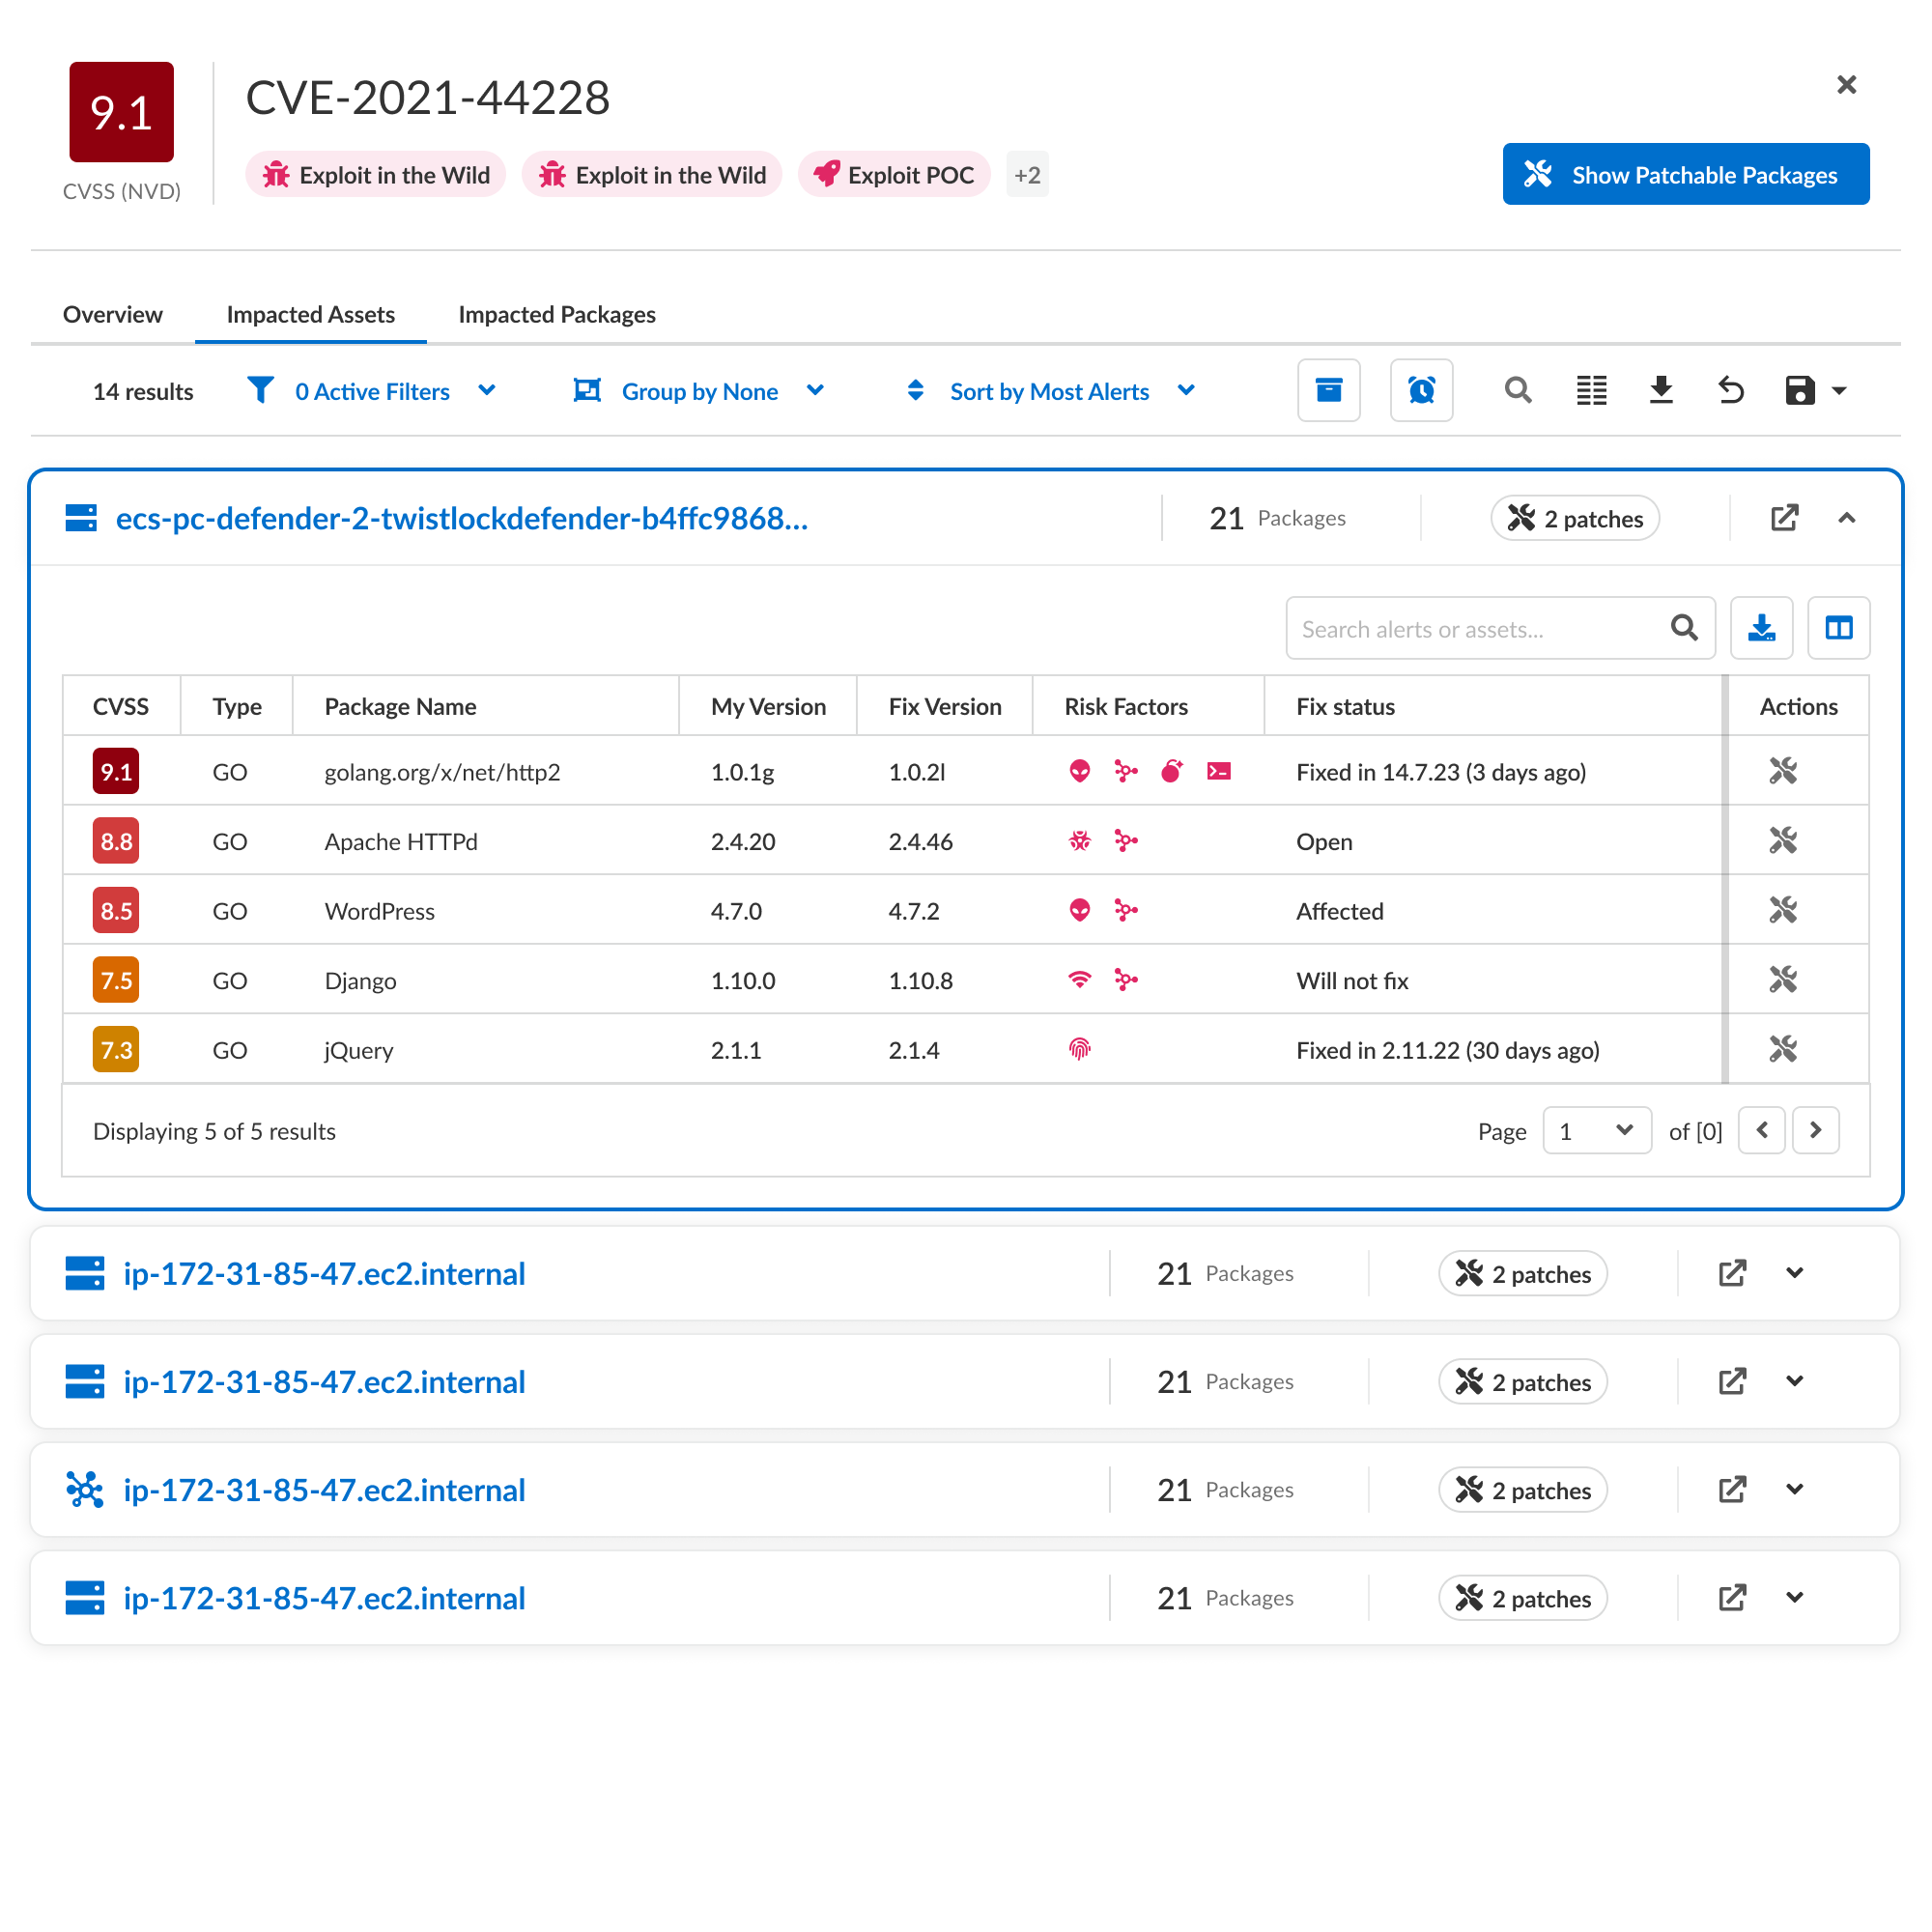Click 2 patches badge on last ip-172-31-85-47 row
This screenshot has width=1932, height=1932.
tap(1522, 1598)
